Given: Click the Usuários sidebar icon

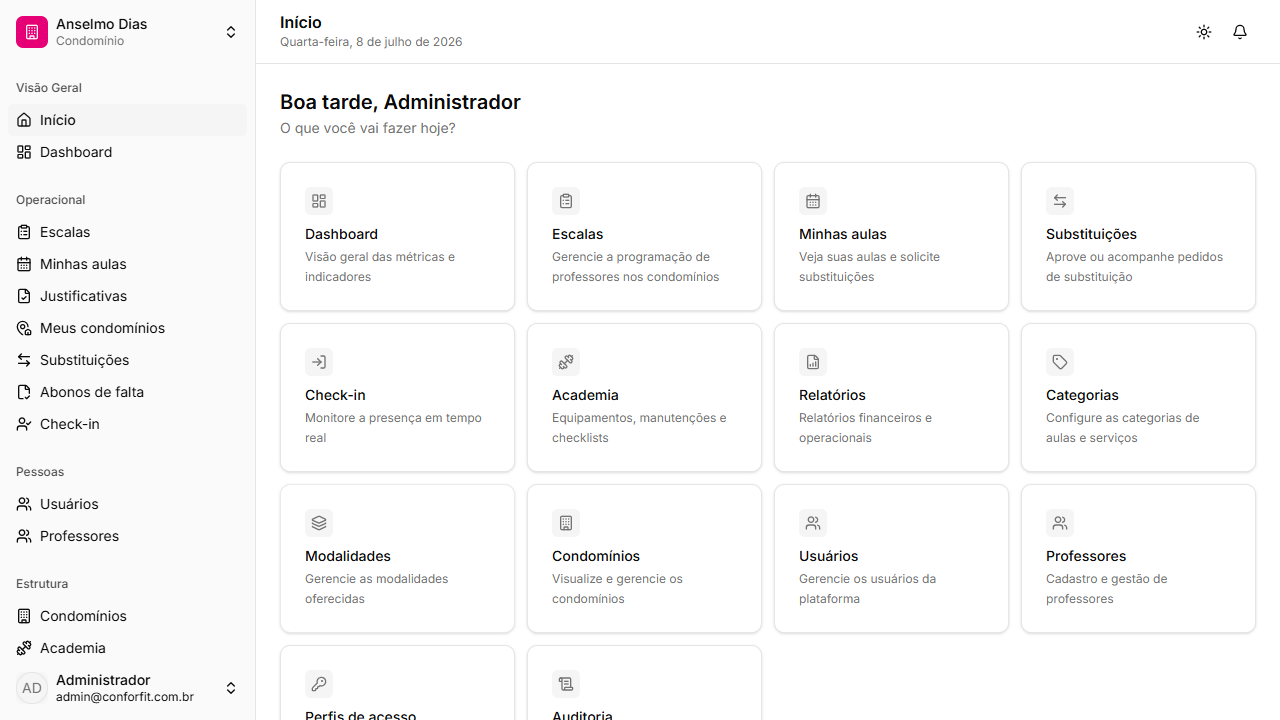Looking at the screenshot, I should 24,504.
